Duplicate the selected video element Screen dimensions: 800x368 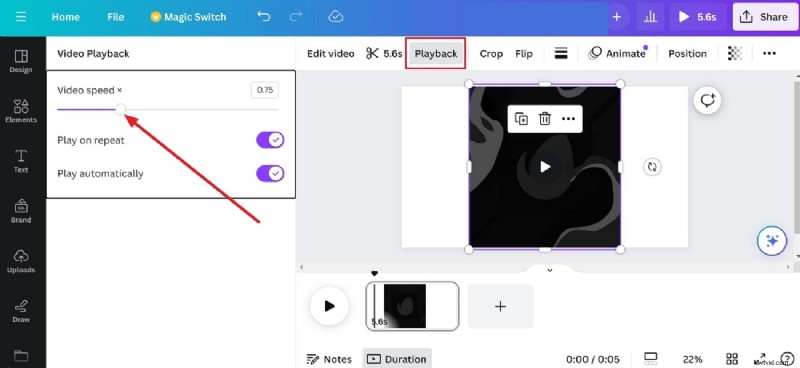[521, 119]
